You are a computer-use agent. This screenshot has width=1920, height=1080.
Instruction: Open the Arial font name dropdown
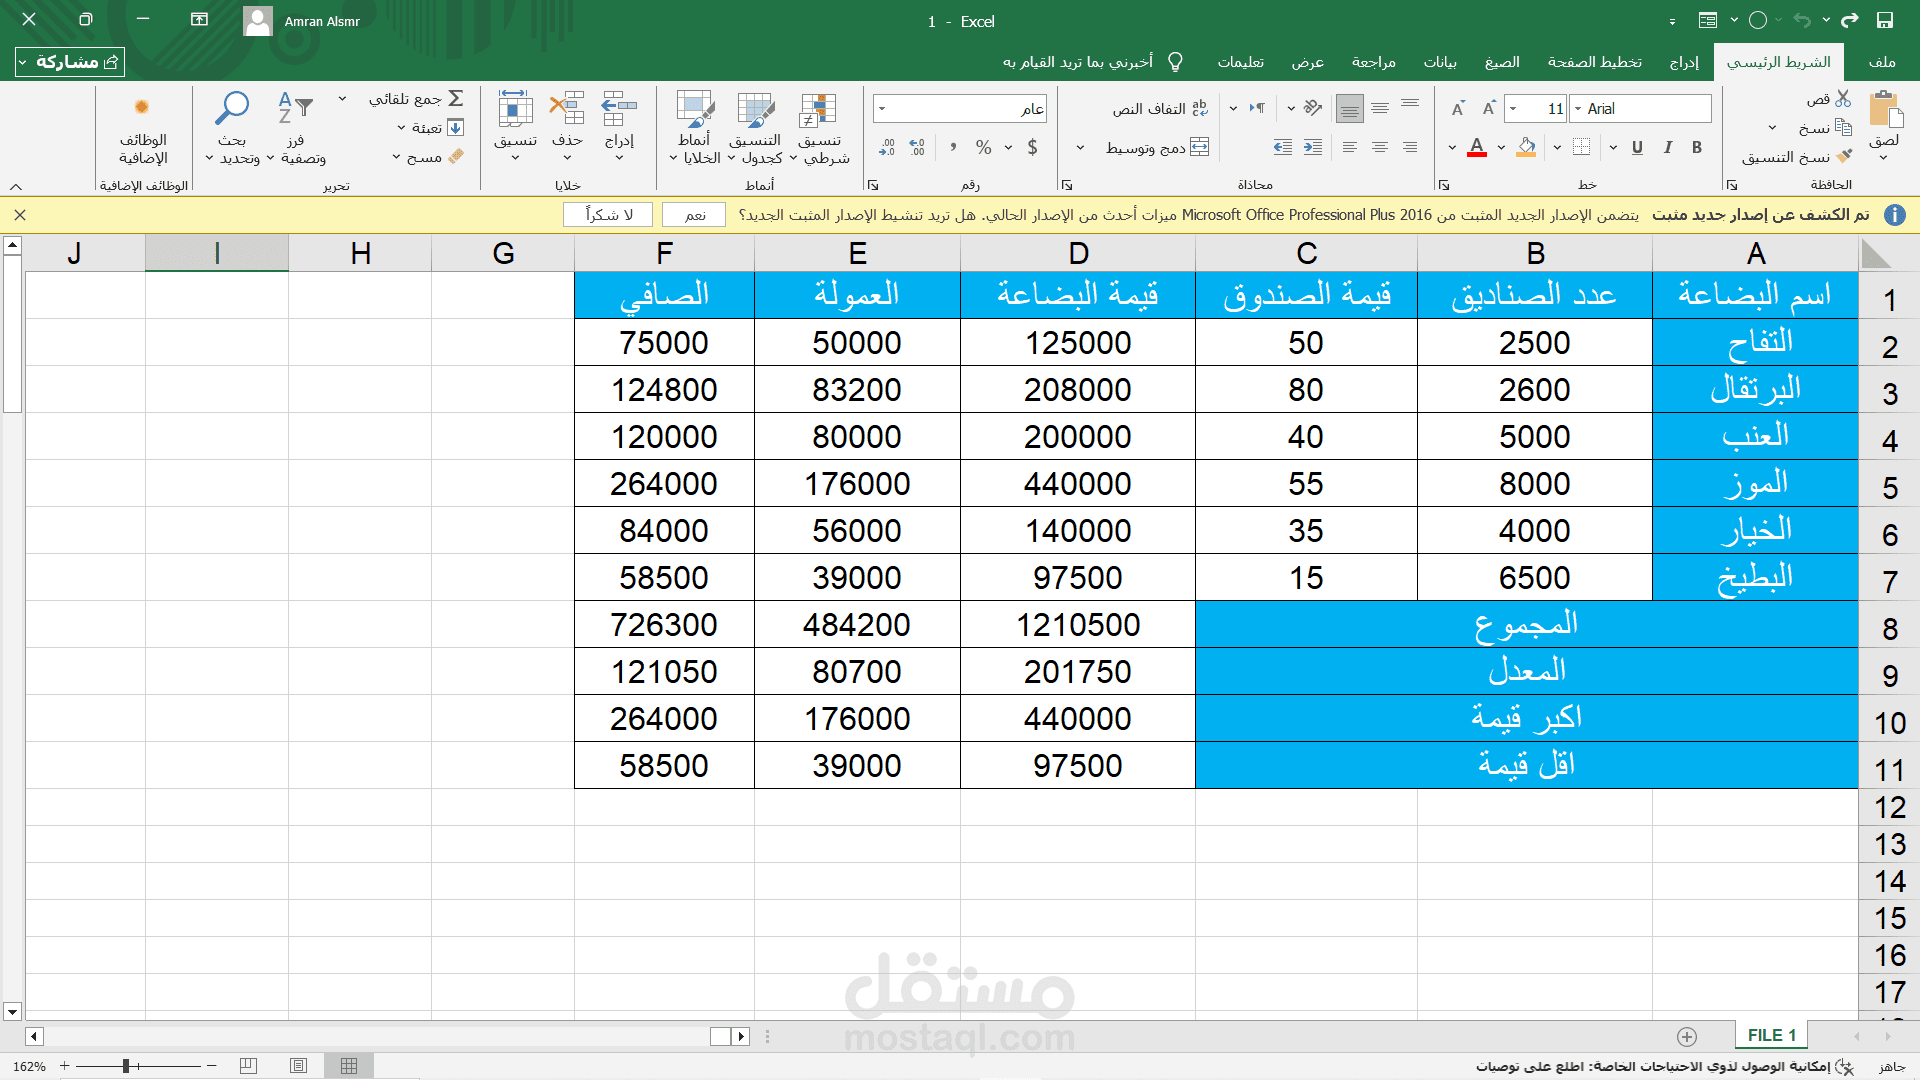(1578, 109)
